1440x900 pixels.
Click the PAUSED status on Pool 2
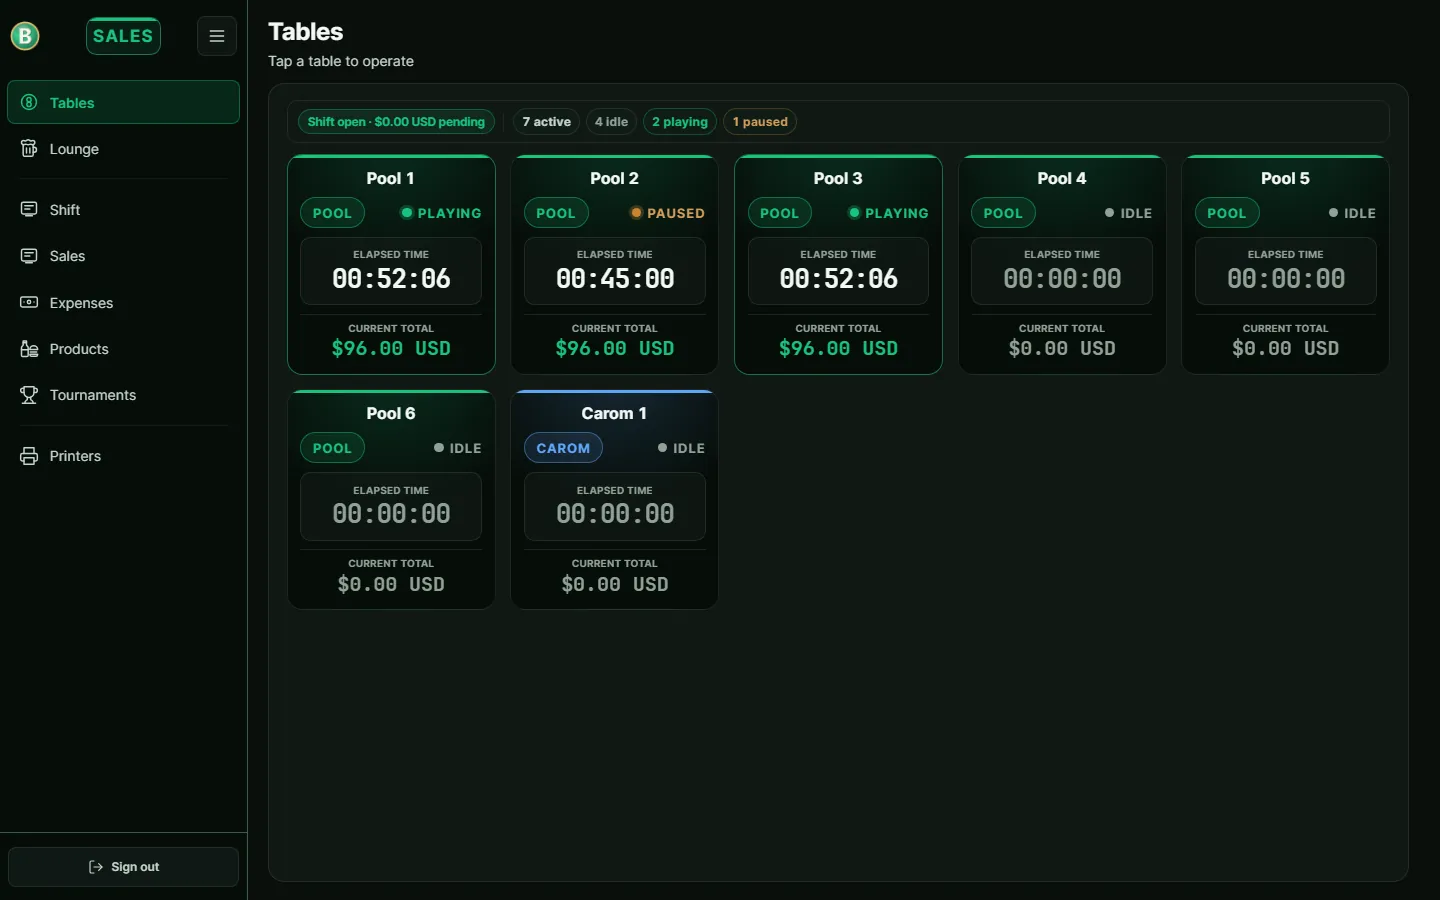click(667, 213)
